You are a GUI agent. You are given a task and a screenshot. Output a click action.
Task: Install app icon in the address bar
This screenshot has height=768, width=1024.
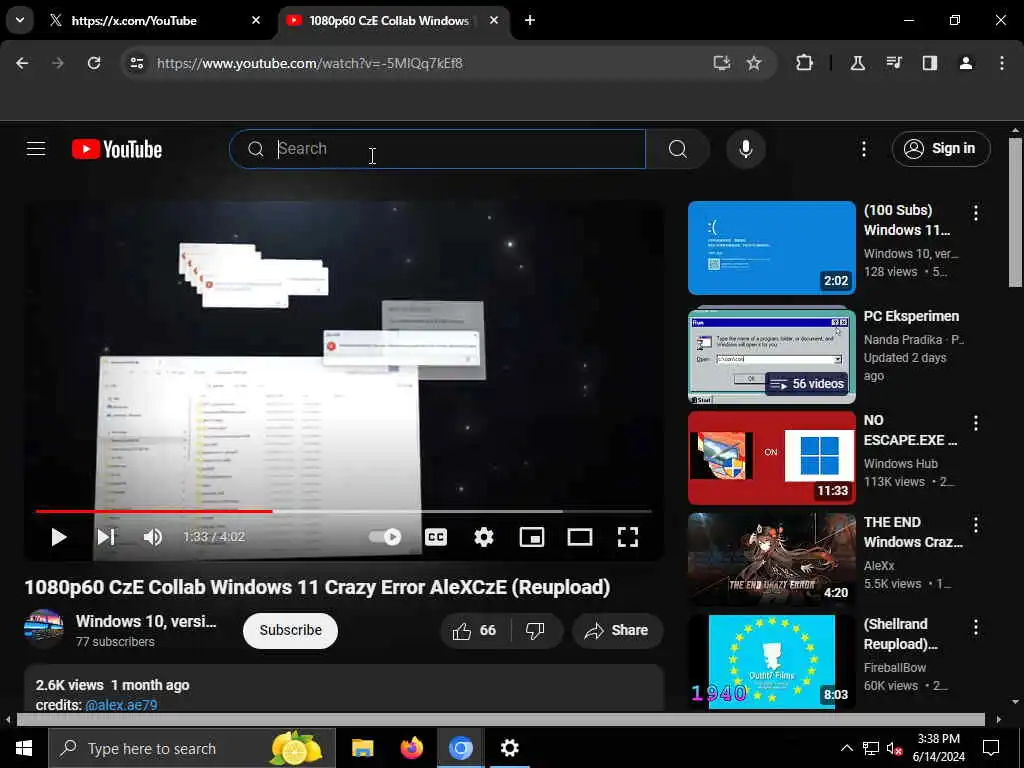[722, 63]
